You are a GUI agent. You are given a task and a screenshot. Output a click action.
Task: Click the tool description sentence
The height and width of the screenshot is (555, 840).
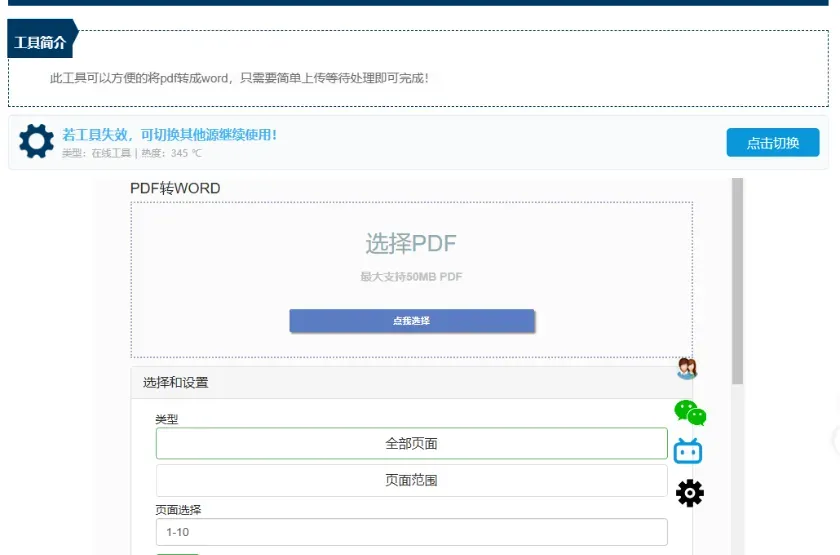tap(239, 78)
